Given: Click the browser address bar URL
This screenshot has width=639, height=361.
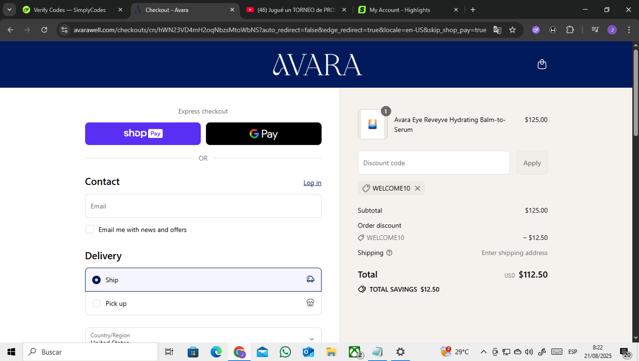Looking at the screenshot, I should pos(280,30).
